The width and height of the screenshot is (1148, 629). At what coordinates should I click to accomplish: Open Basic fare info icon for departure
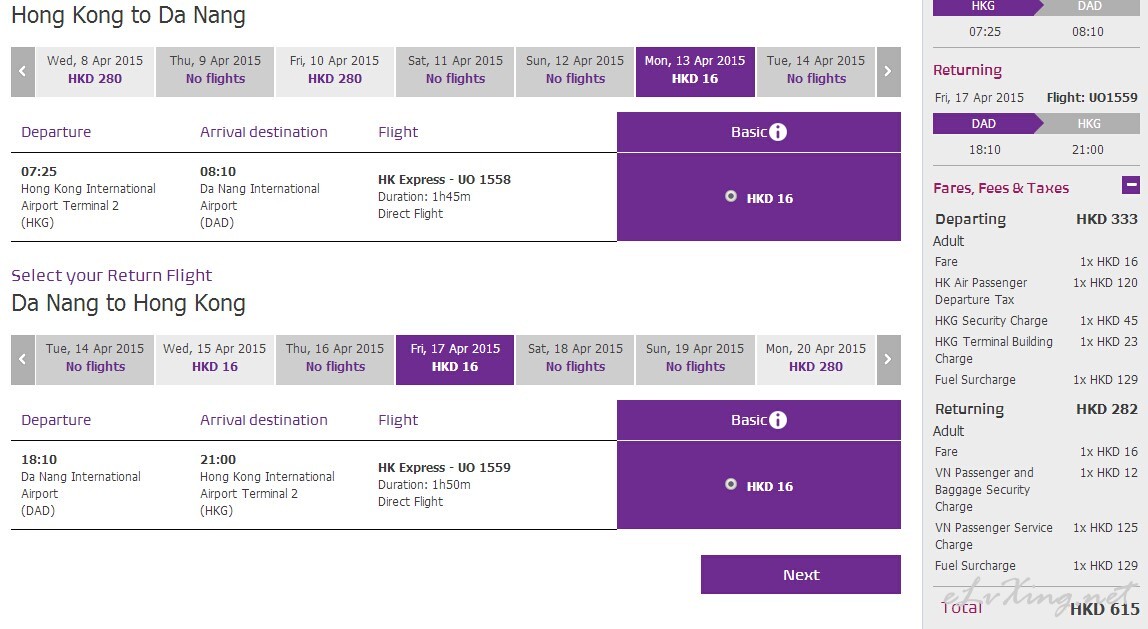coord(778,132)
